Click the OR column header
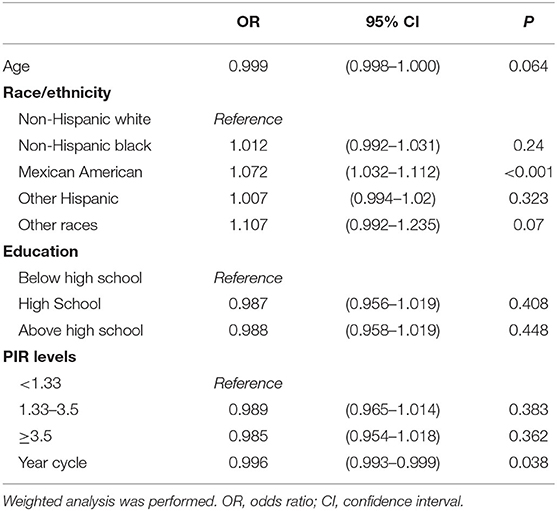This screenshot has width=557, height=511. pyautogui.click(x=248, y=22)
